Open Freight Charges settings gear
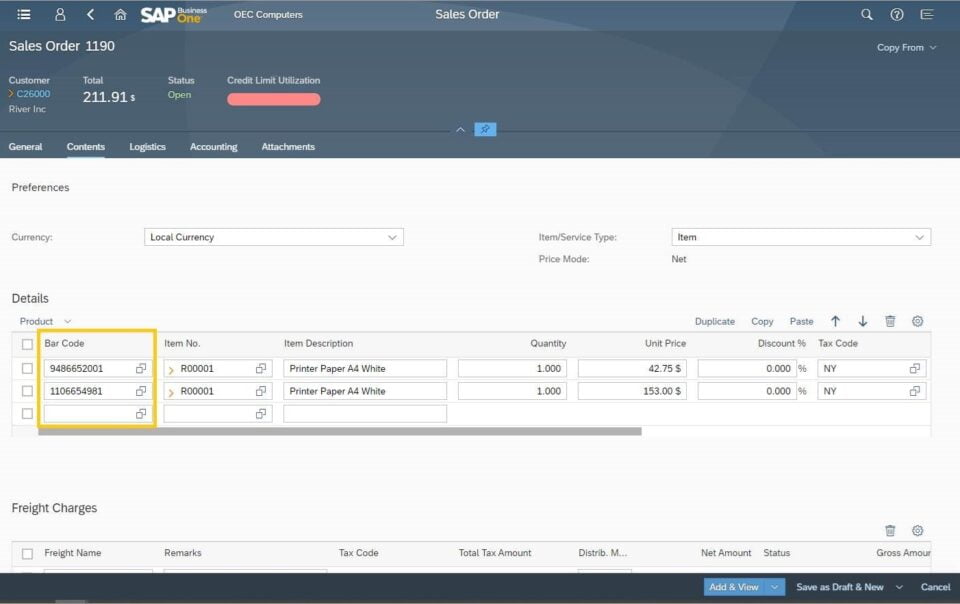The image size is (960, 604). coord(917,531)
